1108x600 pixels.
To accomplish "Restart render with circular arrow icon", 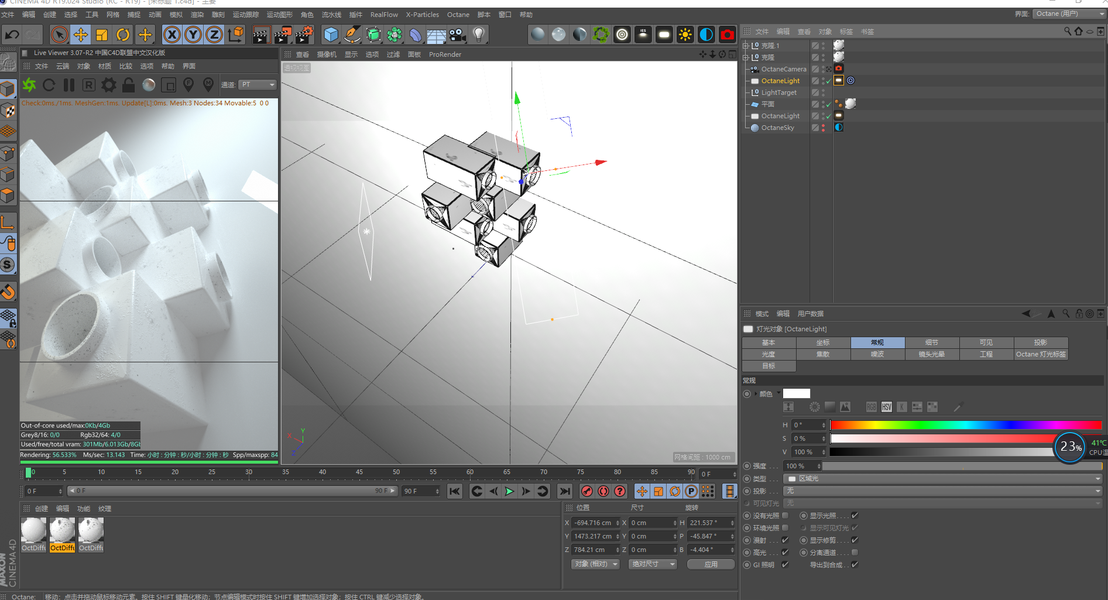I will [x=49, y=85].
